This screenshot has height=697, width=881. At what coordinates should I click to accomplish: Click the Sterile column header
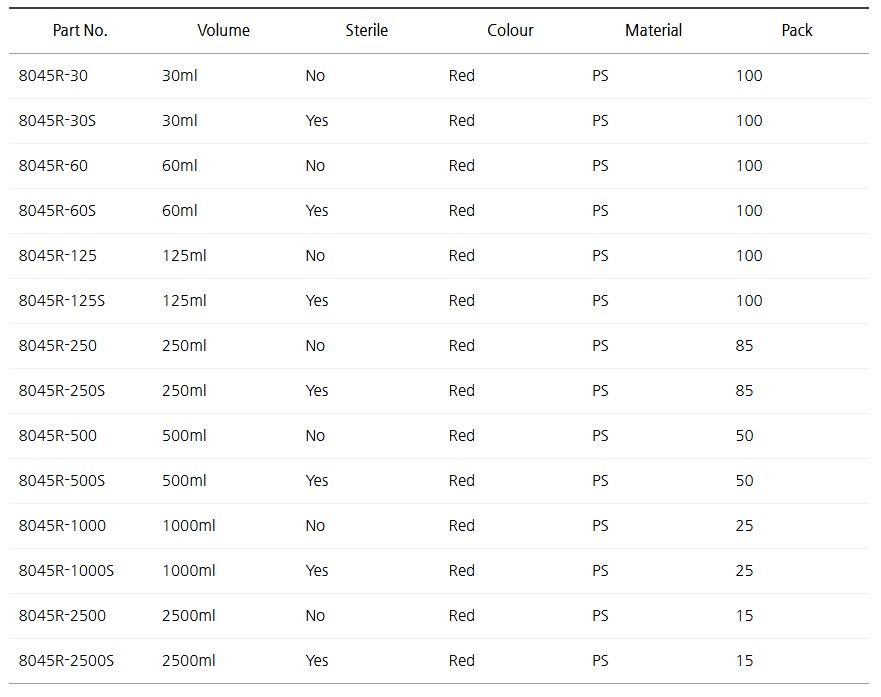pos(366,30)
